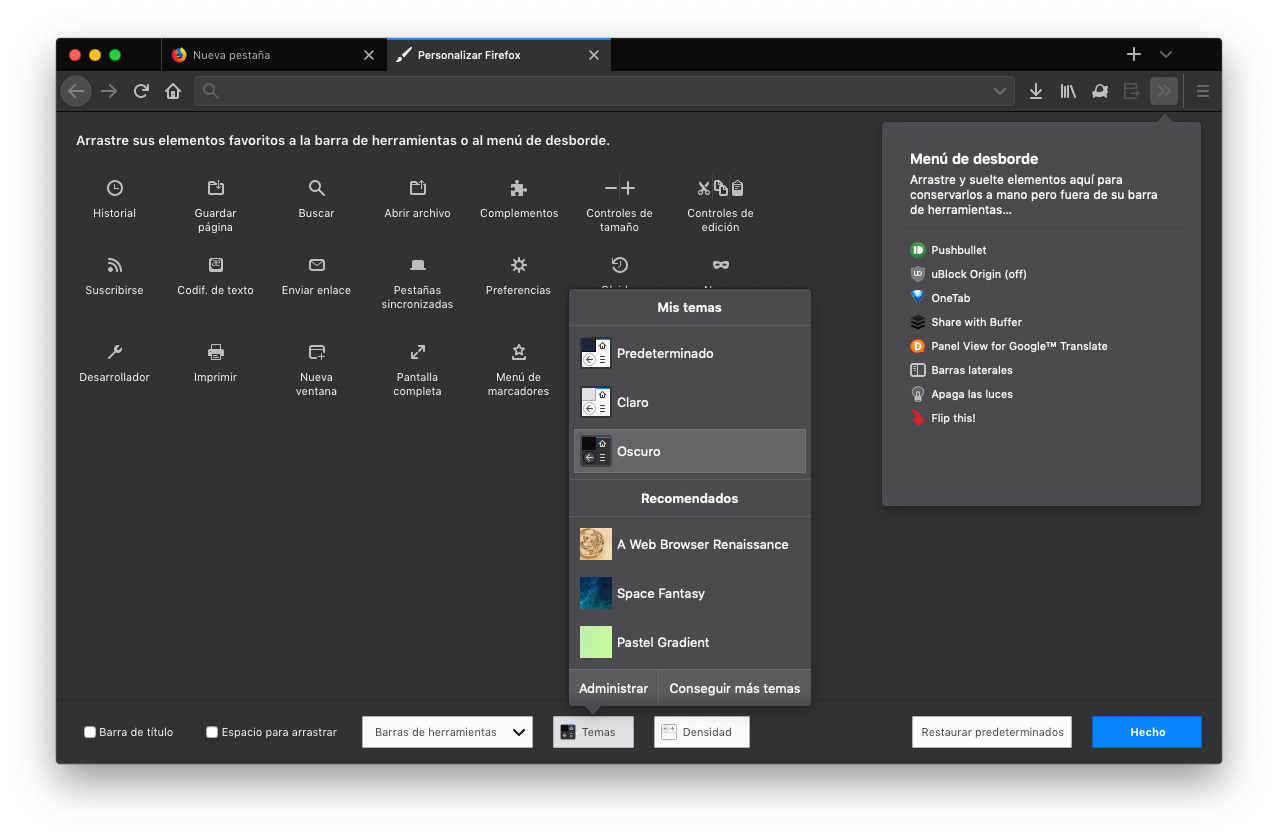
Task: Choose the Predeterminado theme
Action: (x=690, y=353)
